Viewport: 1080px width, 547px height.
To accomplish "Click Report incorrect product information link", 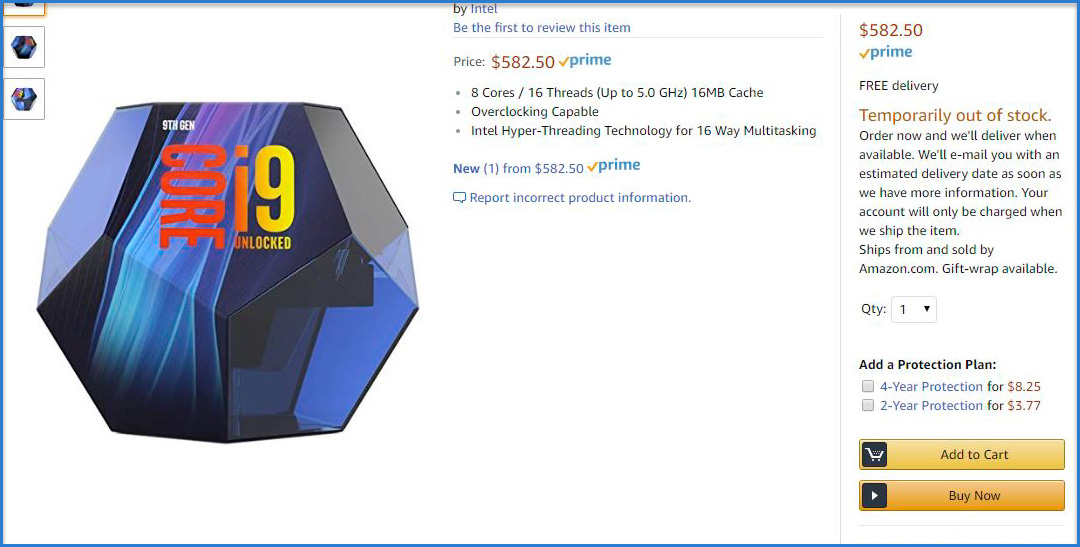I will coord(580,198).
